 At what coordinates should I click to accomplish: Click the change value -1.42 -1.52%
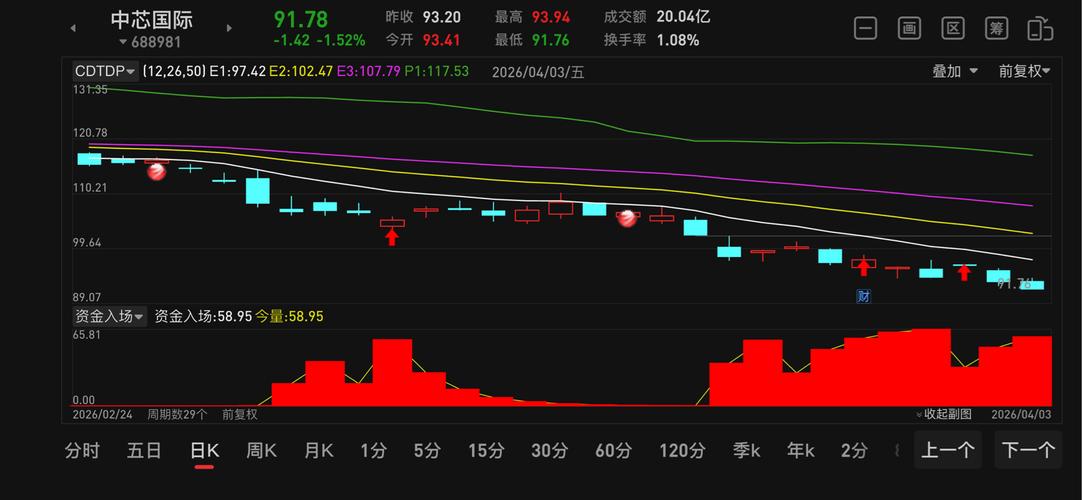319,41
